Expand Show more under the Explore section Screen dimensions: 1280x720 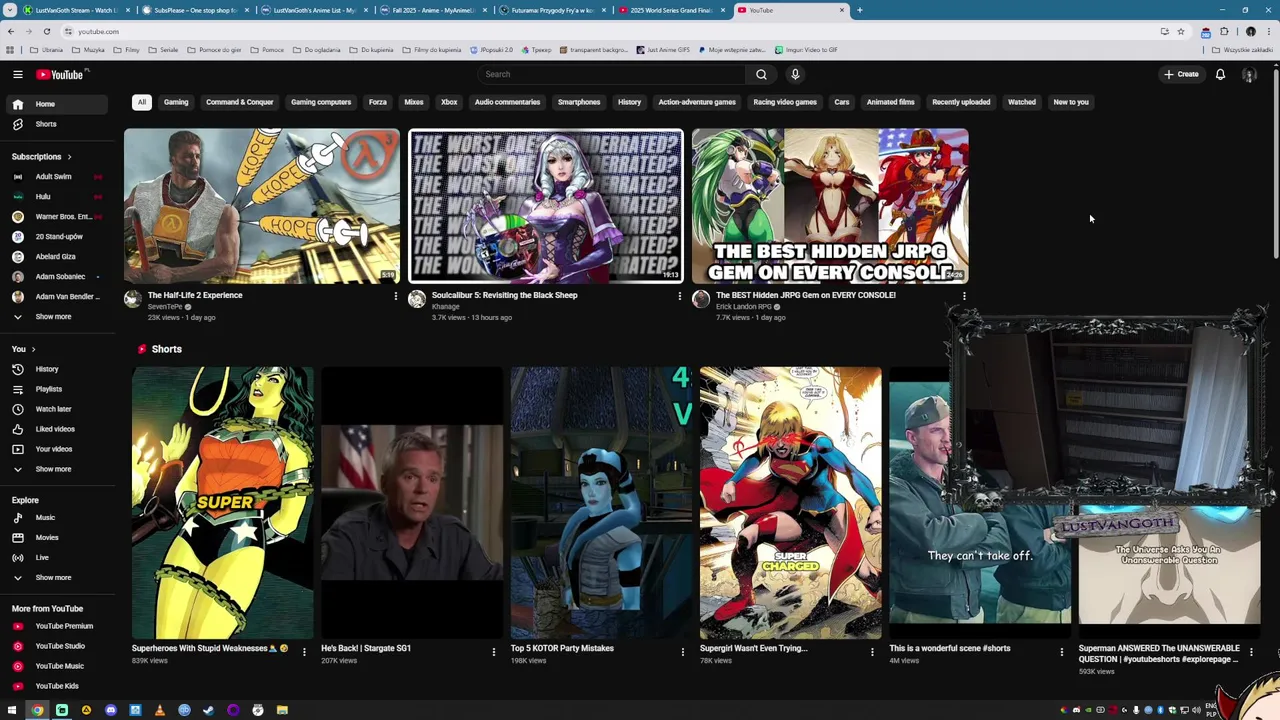(58, 578)
